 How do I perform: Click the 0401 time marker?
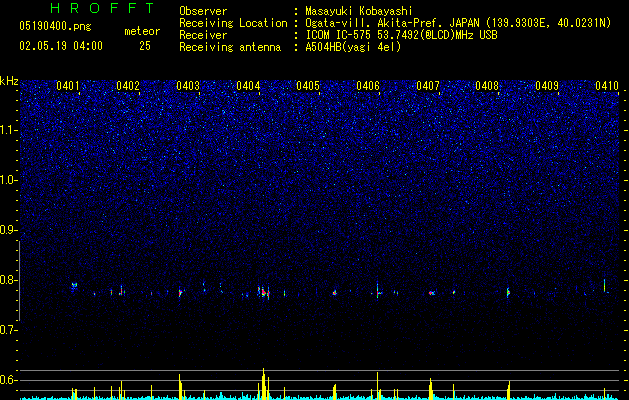tap(68, 86)
